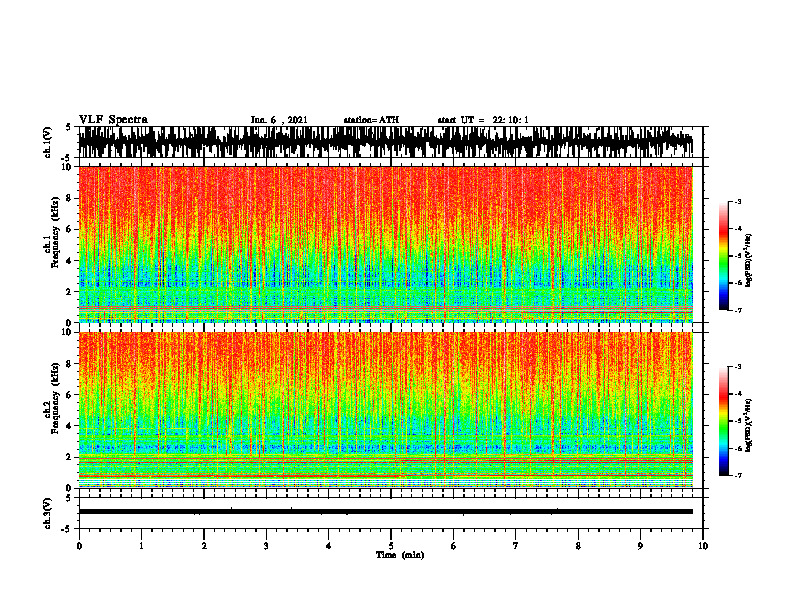Click the ch.1 frequency axis "2" tick label
The width and height of the screenshot is (792, 612).
click(x=69, y=292)
